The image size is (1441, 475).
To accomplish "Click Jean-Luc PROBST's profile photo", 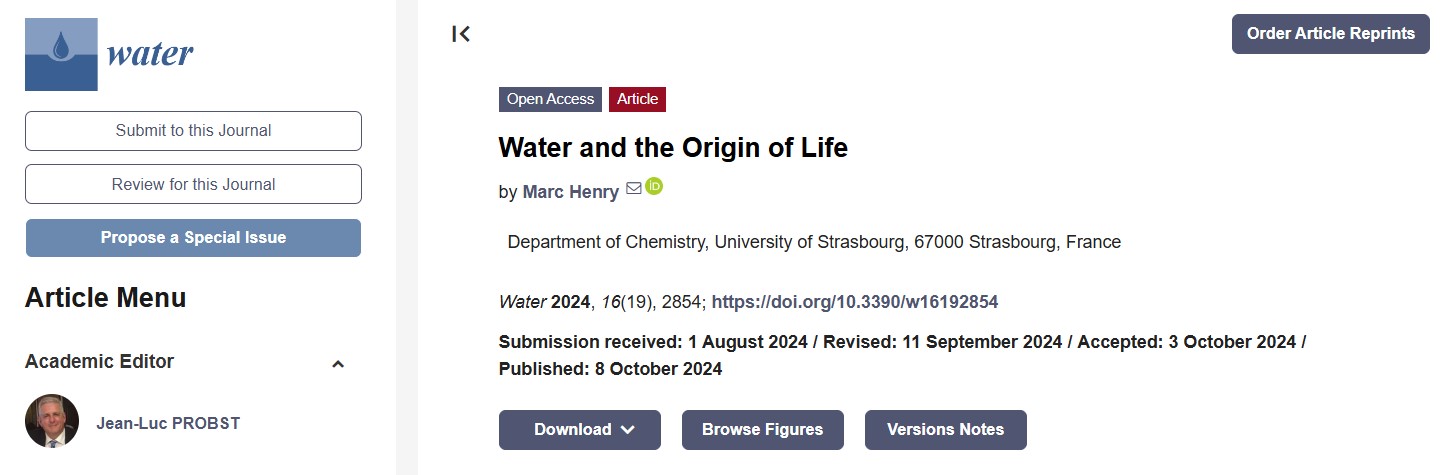I will tap(52, 421).
